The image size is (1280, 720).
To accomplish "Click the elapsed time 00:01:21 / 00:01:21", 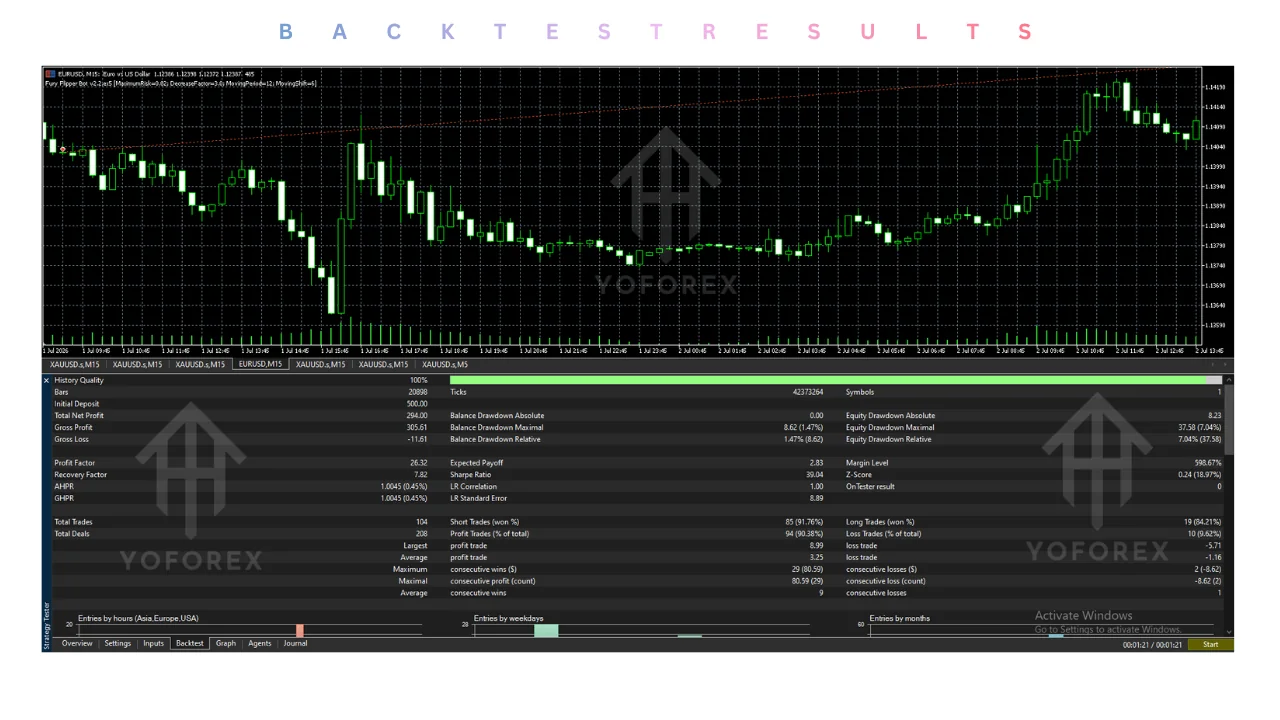I will 1152,645.
